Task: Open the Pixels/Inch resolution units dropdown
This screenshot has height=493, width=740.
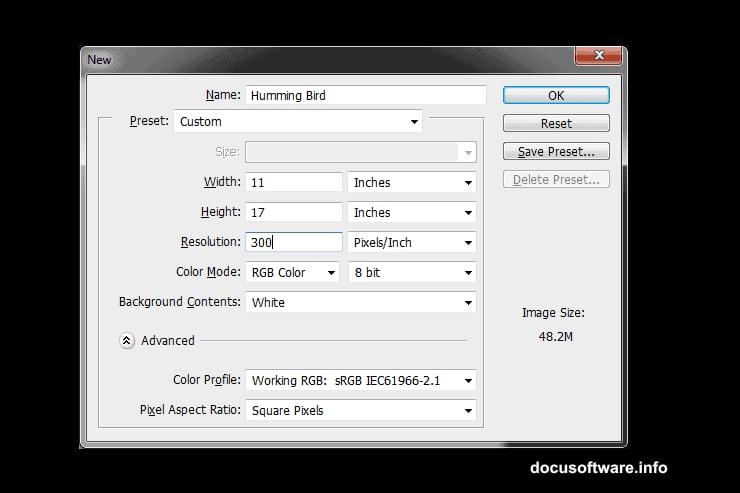Action: [412, 243]
